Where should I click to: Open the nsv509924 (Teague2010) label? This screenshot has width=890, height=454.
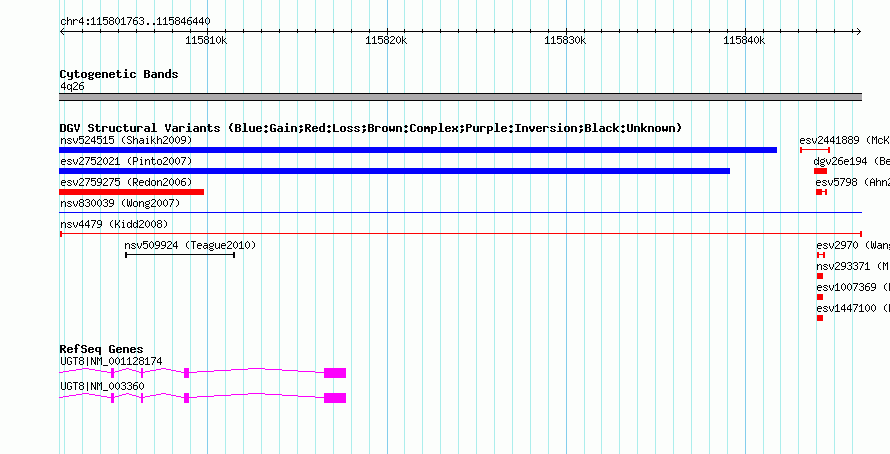(x=190, y=245)
